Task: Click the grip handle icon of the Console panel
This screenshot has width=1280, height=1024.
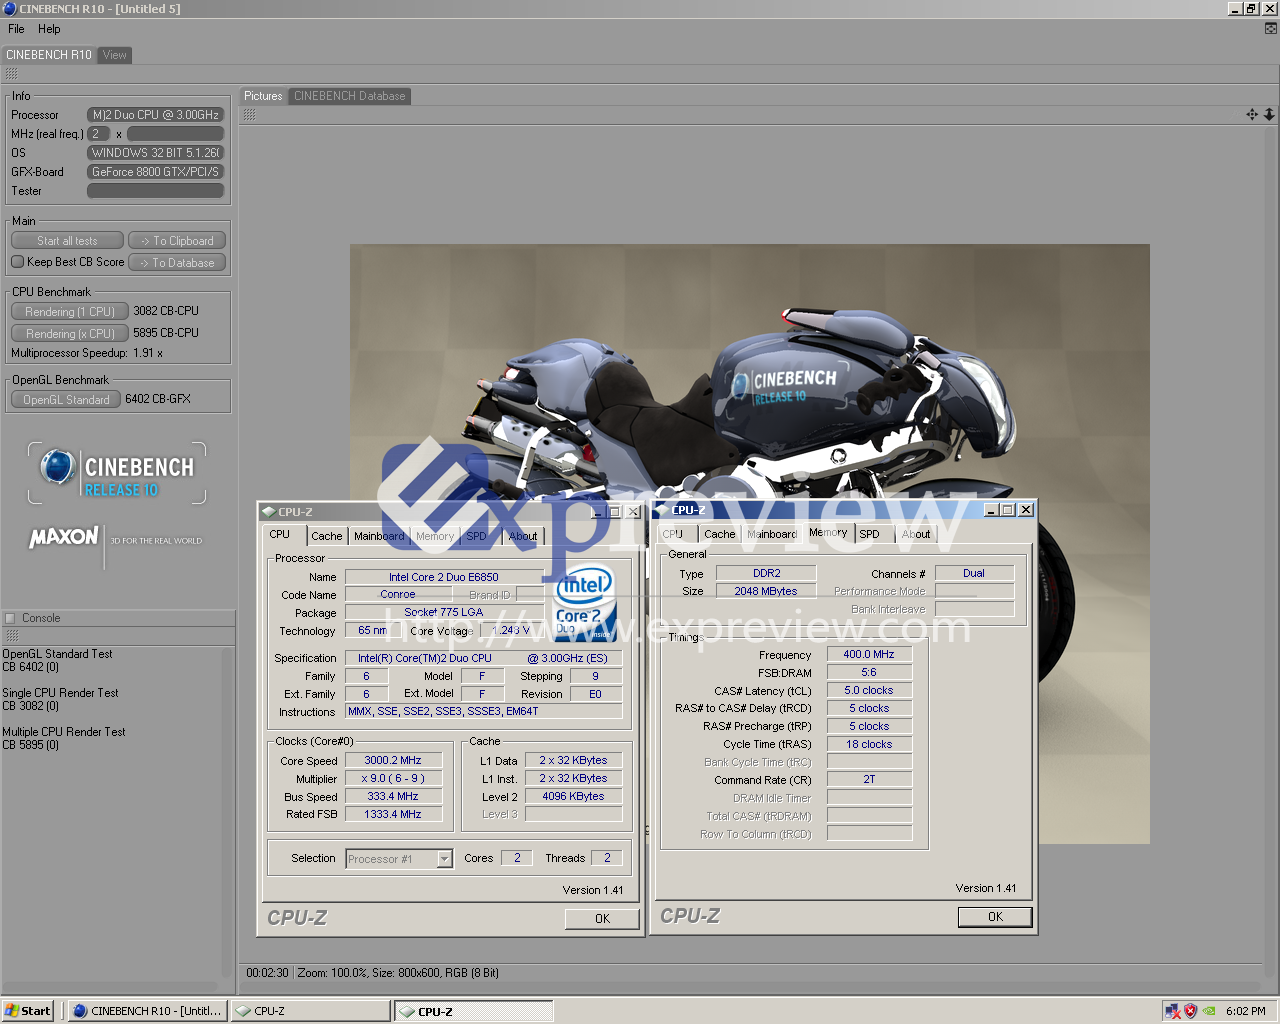Action: tap(11, 636)
